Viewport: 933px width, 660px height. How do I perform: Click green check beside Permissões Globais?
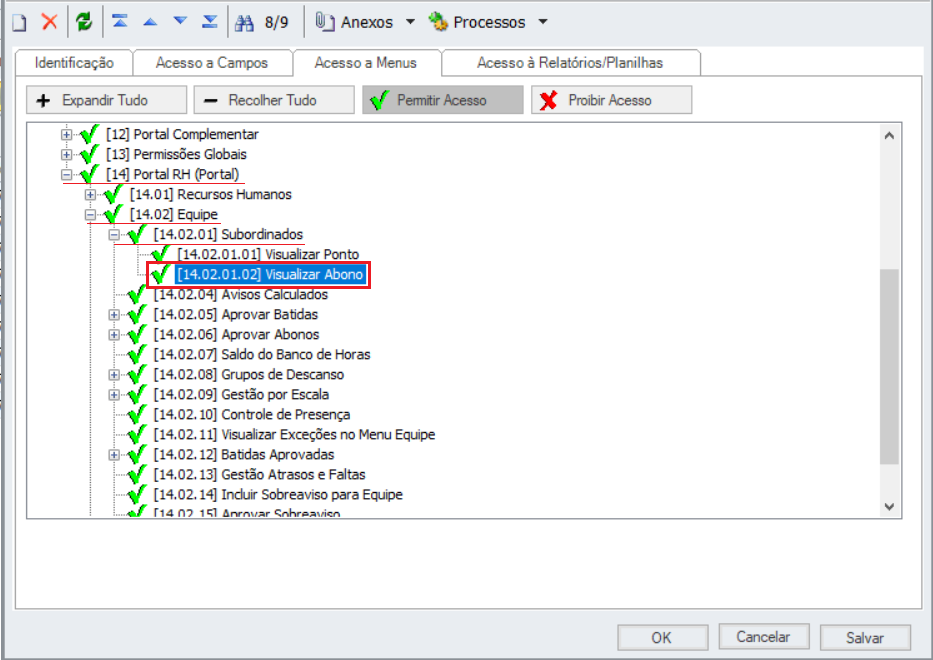tap(89, 154)
